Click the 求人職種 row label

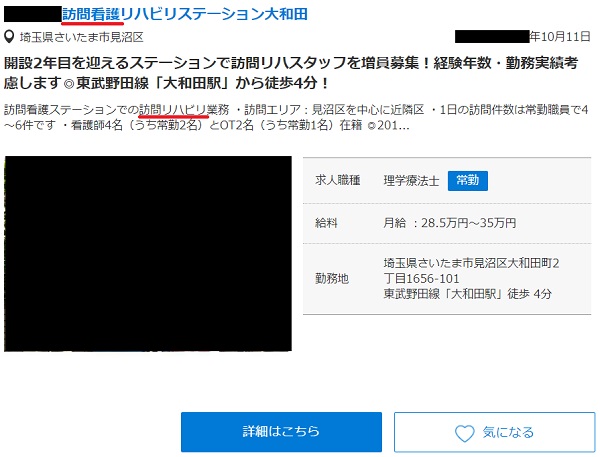(338, 180)
